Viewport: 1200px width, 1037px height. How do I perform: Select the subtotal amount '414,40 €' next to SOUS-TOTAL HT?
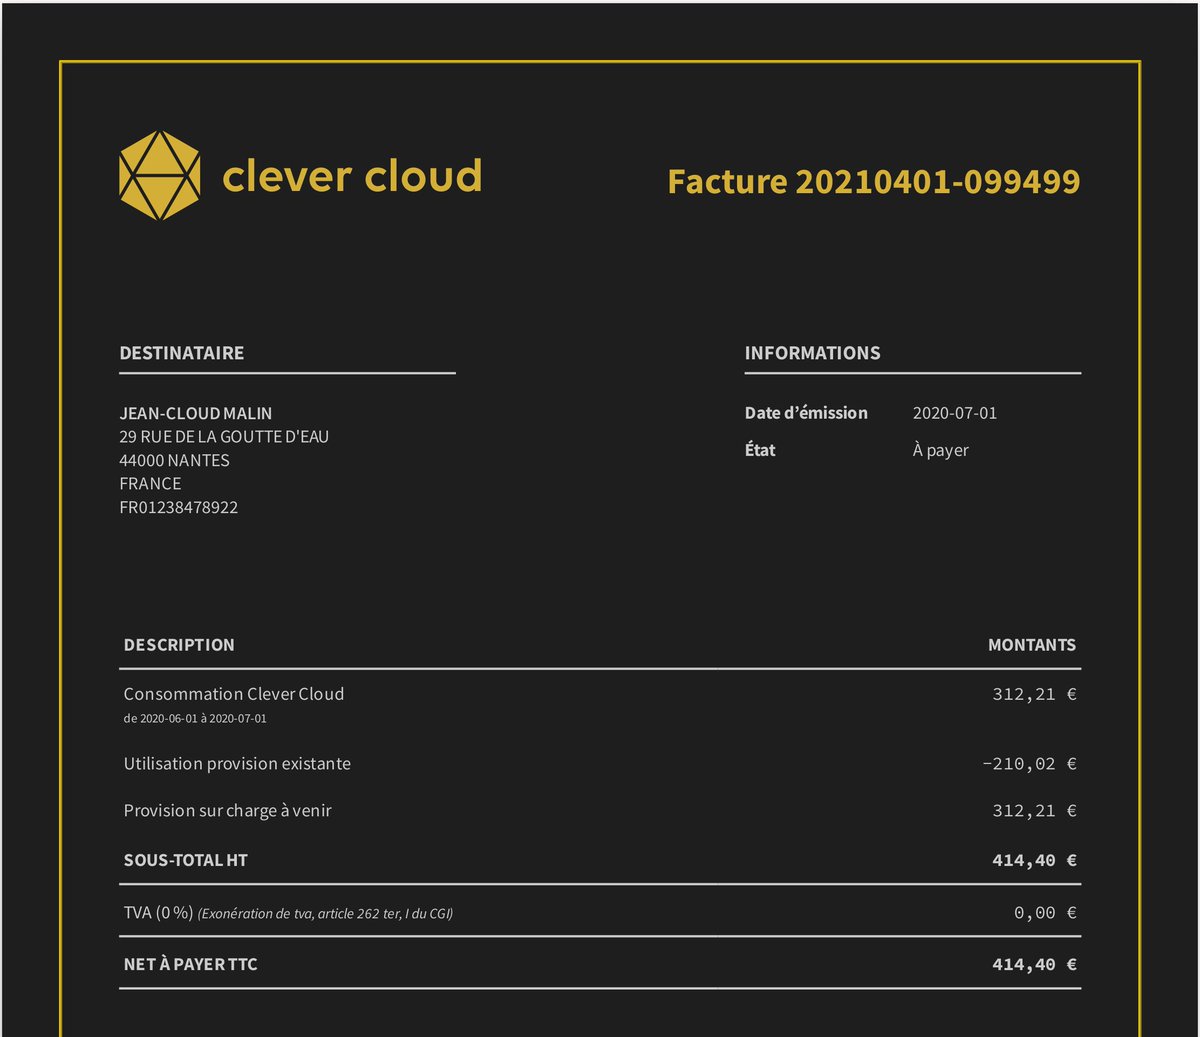click(x=1035, y=860)
